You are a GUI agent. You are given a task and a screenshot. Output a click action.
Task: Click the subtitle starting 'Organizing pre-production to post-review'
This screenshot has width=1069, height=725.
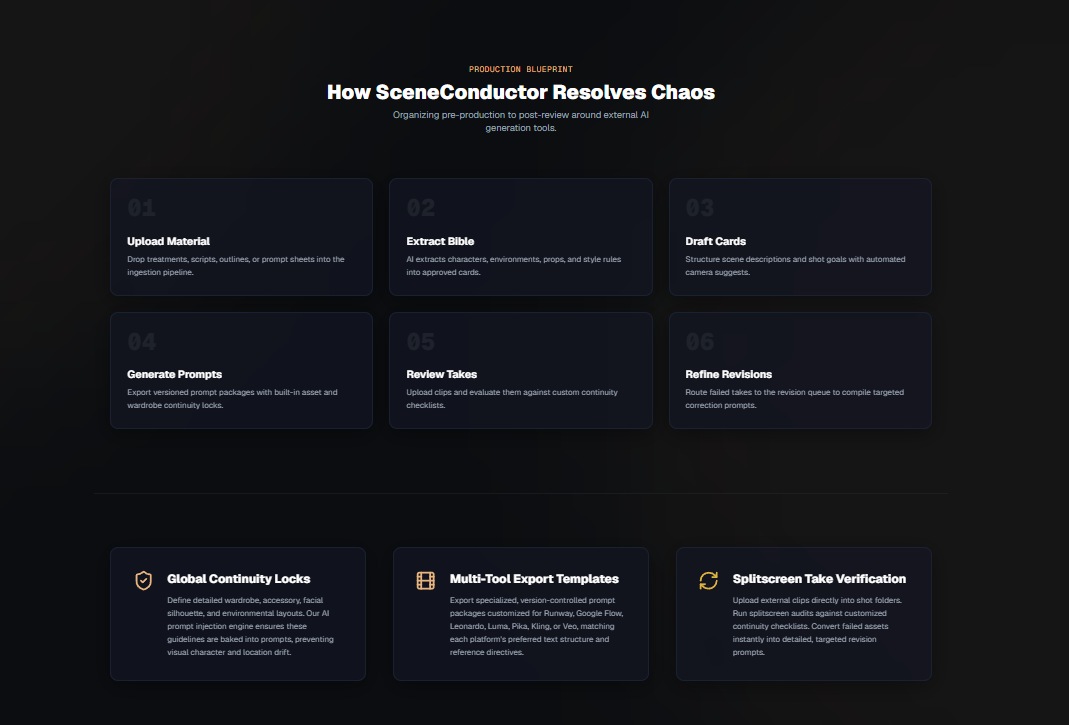pyautogui.click(x=521, y=121)
